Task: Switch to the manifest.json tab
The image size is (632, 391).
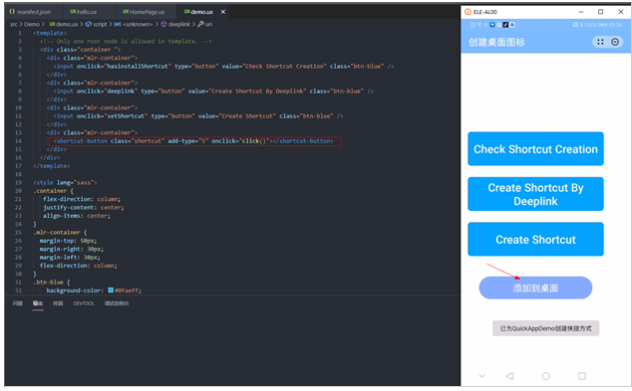Action: tap(30, 12)
